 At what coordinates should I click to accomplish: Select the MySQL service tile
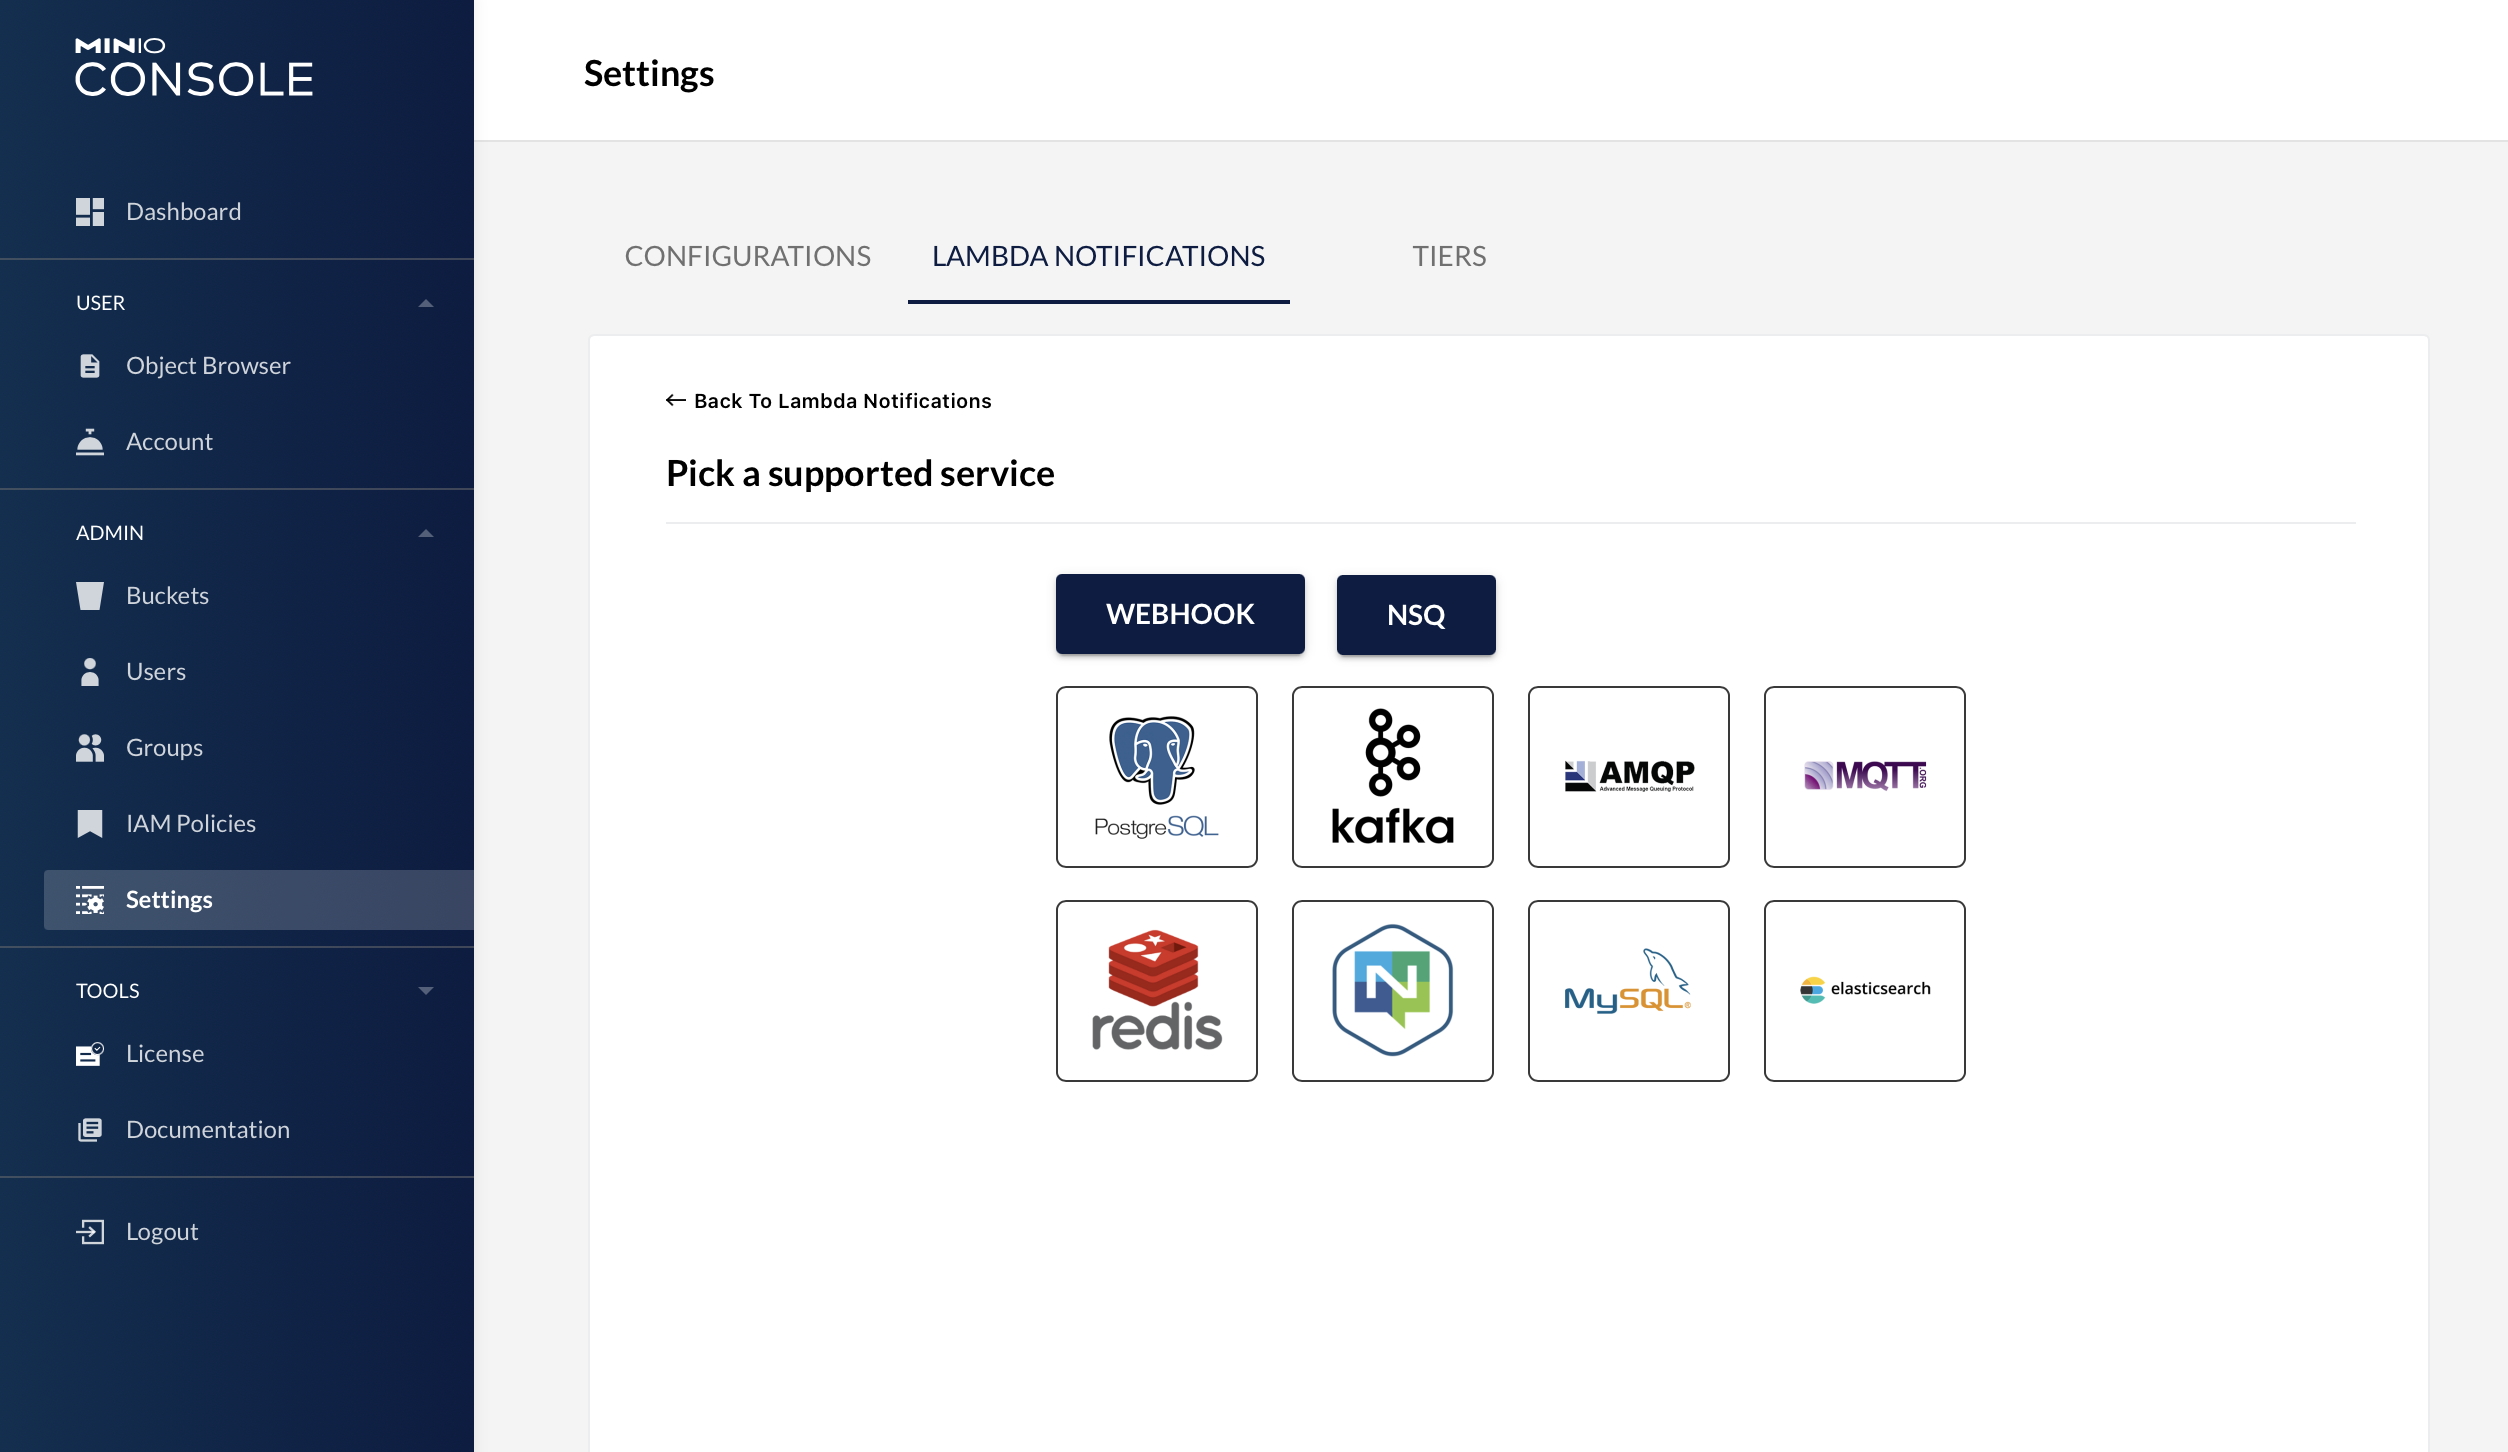coord(1628,990)
